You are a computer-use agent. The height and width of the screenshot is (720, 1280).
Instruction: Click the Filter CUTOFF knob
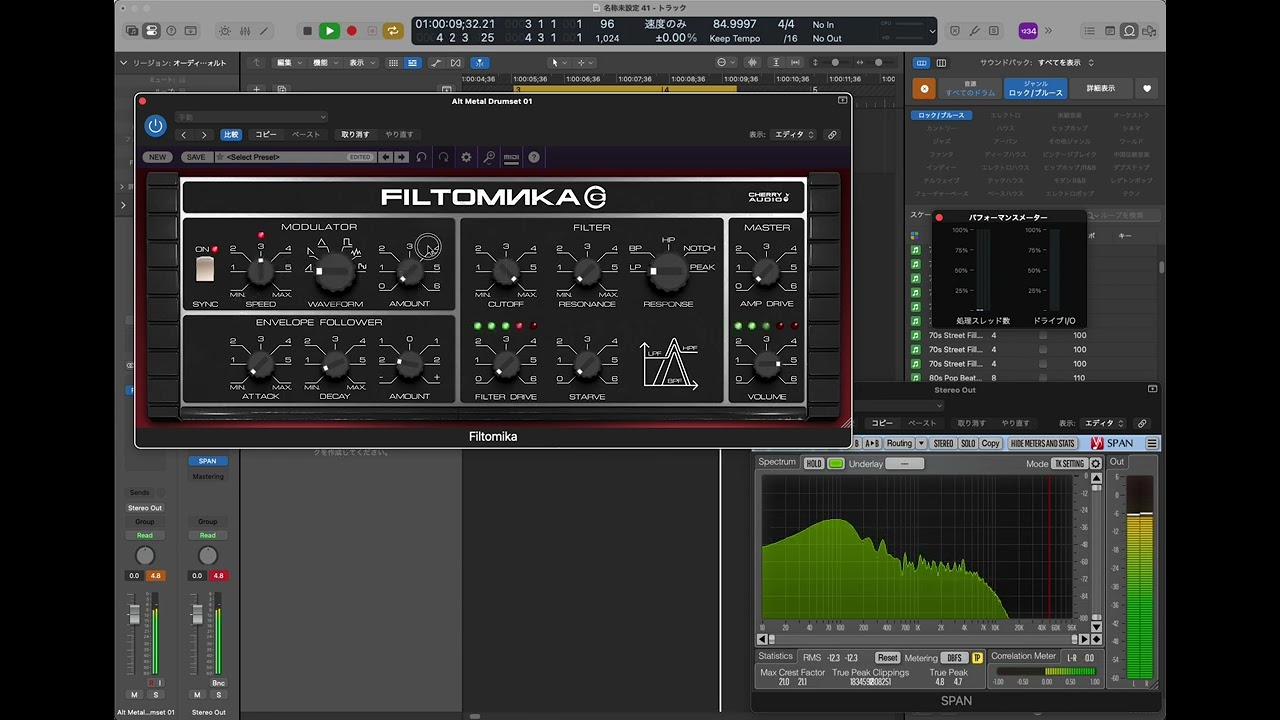coord(506,270)
